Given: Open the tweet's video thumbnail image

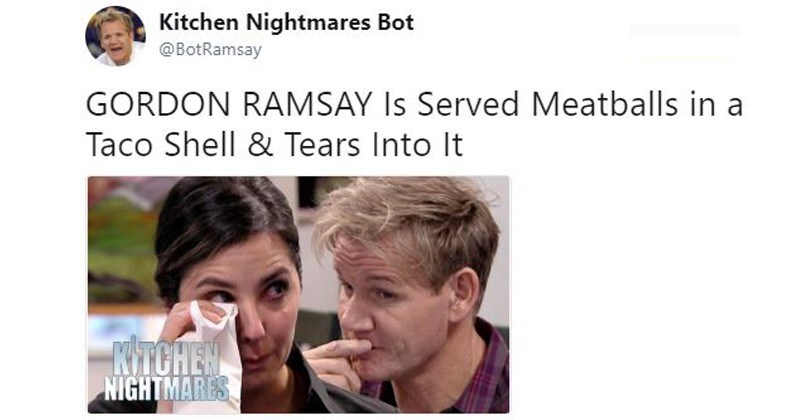Looking at the screenshot, I should point(298,294).
